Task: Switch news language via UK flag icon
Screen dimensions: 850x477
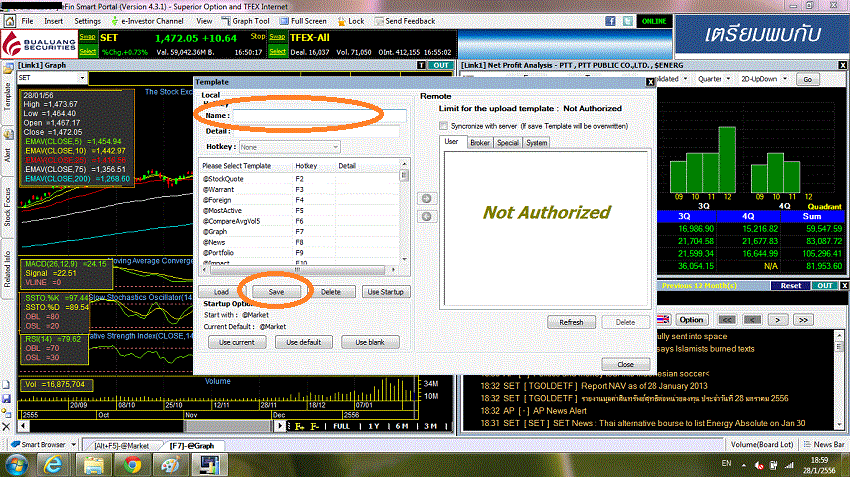Action: tap(663, 320)
